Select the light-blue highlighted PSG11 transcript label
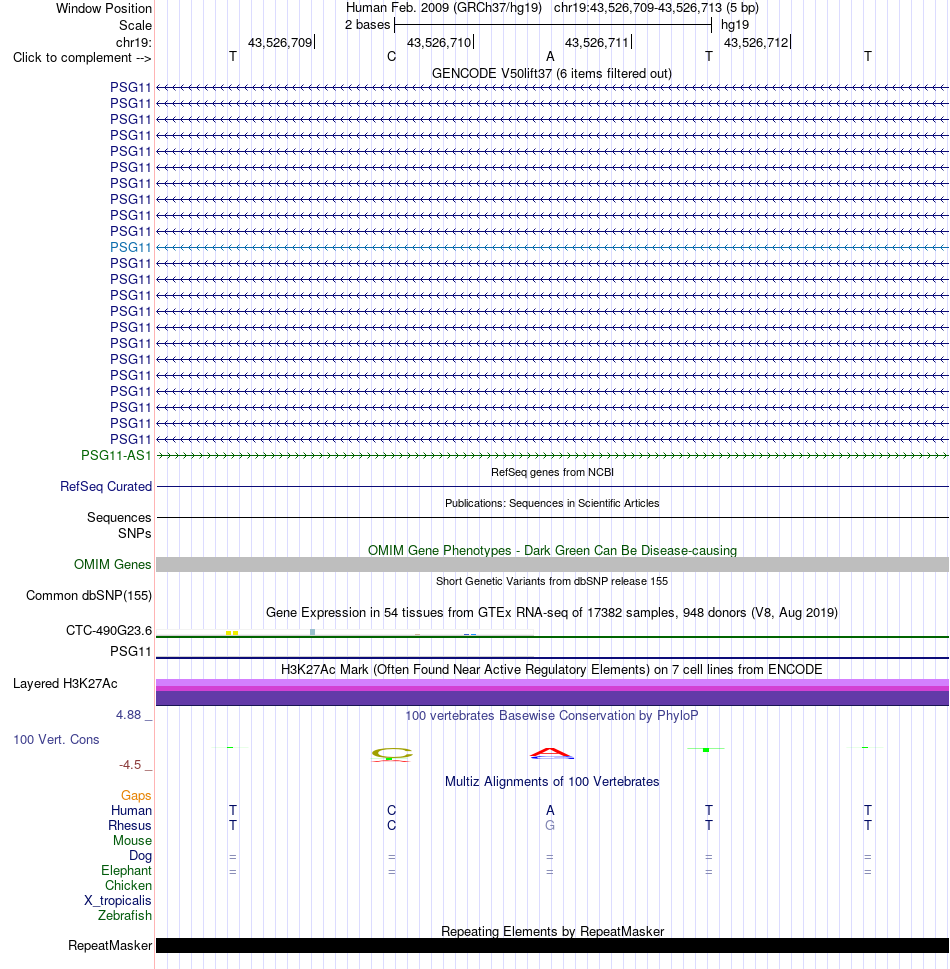950x969 pixels. point(130,247)
